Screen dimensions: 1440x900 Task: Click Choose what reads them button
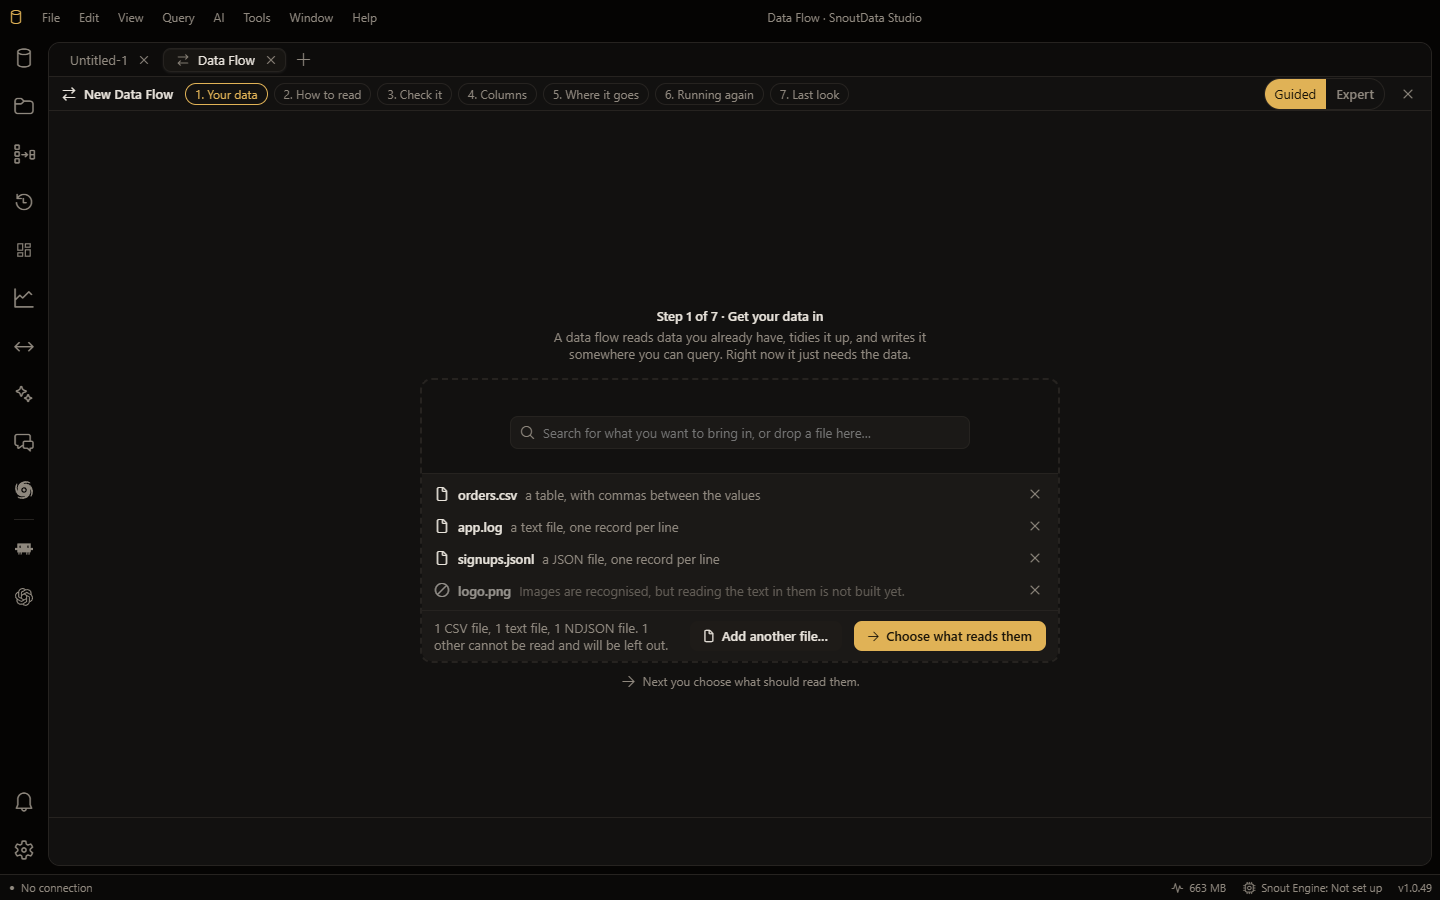click(950, 636)
